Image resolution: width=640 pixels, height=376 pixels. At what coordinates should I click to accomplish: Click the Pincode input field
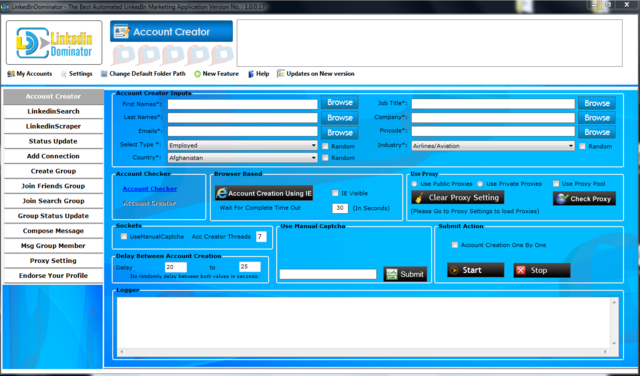click(493, 131)
